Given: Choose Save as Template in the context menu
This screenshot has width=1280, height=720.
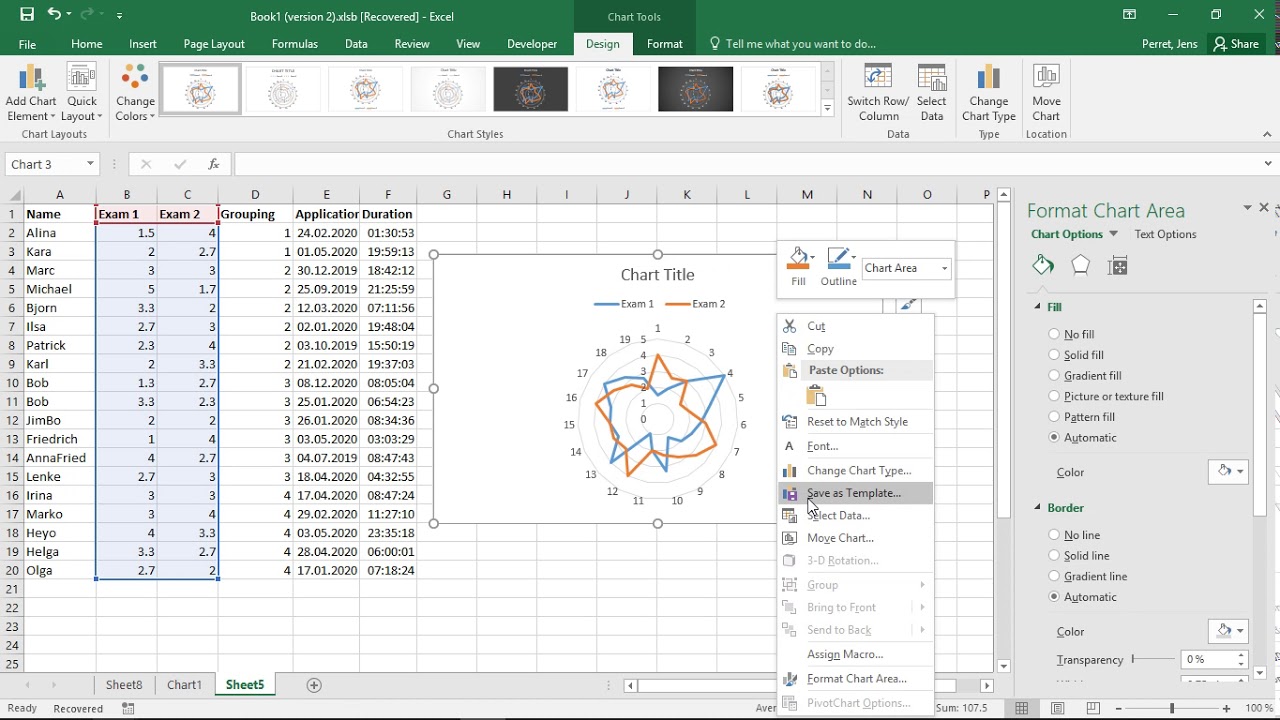Looking at the screenshot, I should (856, 493).
